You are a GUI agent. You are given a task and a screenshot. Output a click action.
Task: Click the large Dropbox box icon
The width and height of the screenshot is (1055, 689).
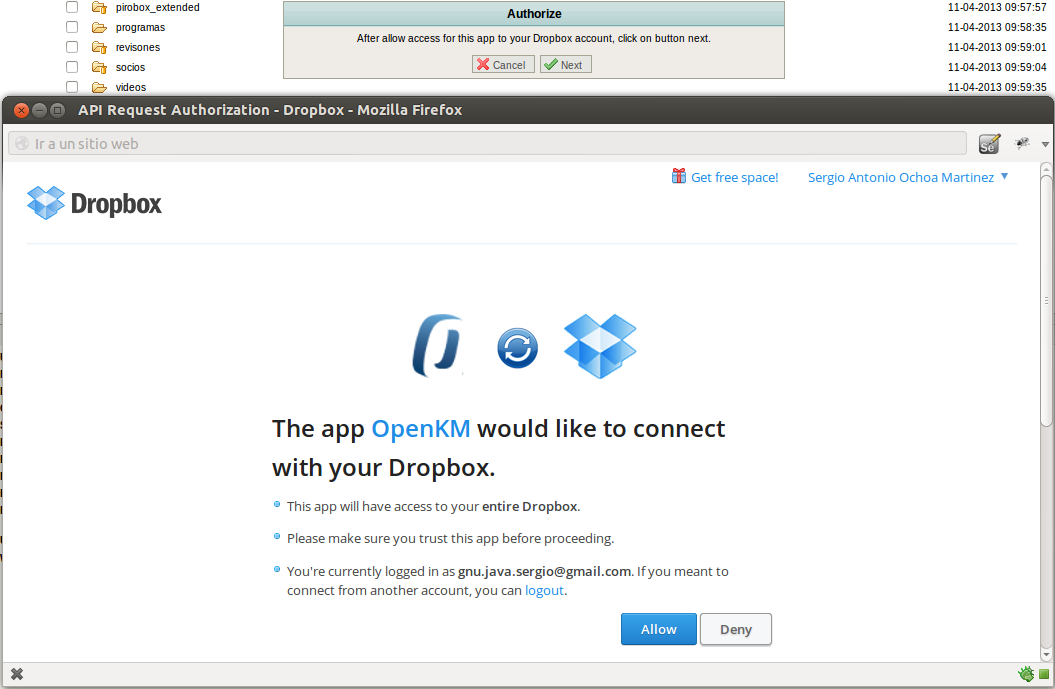click(x=600, y=346)
